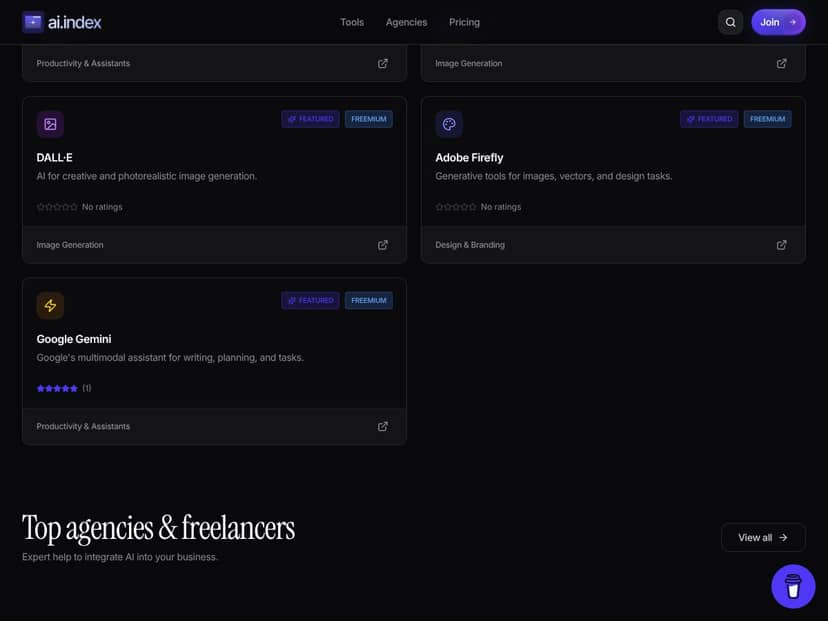The height and width of the screenshot is (621, 828).
Task: Rate DALL·E with the first star
Action: click(x=39, y=206)
